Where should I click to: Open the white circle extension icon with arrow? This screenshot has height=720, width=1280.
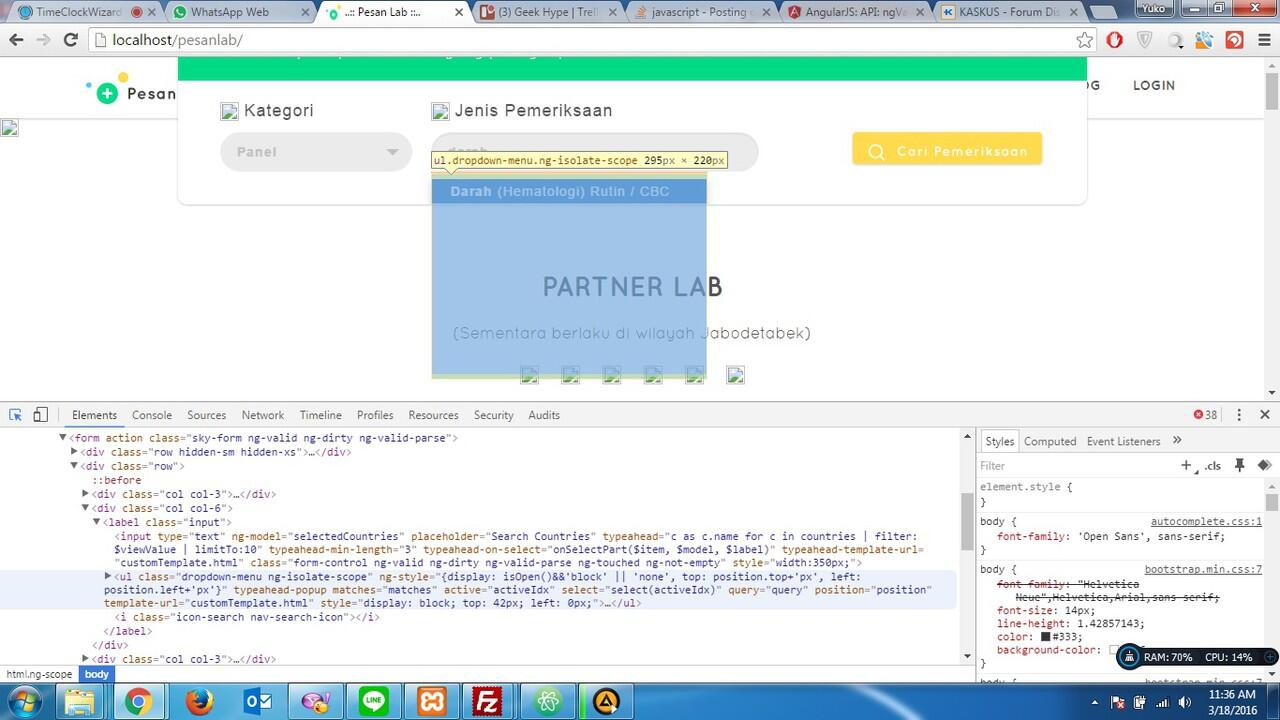tap(1176, 40)
